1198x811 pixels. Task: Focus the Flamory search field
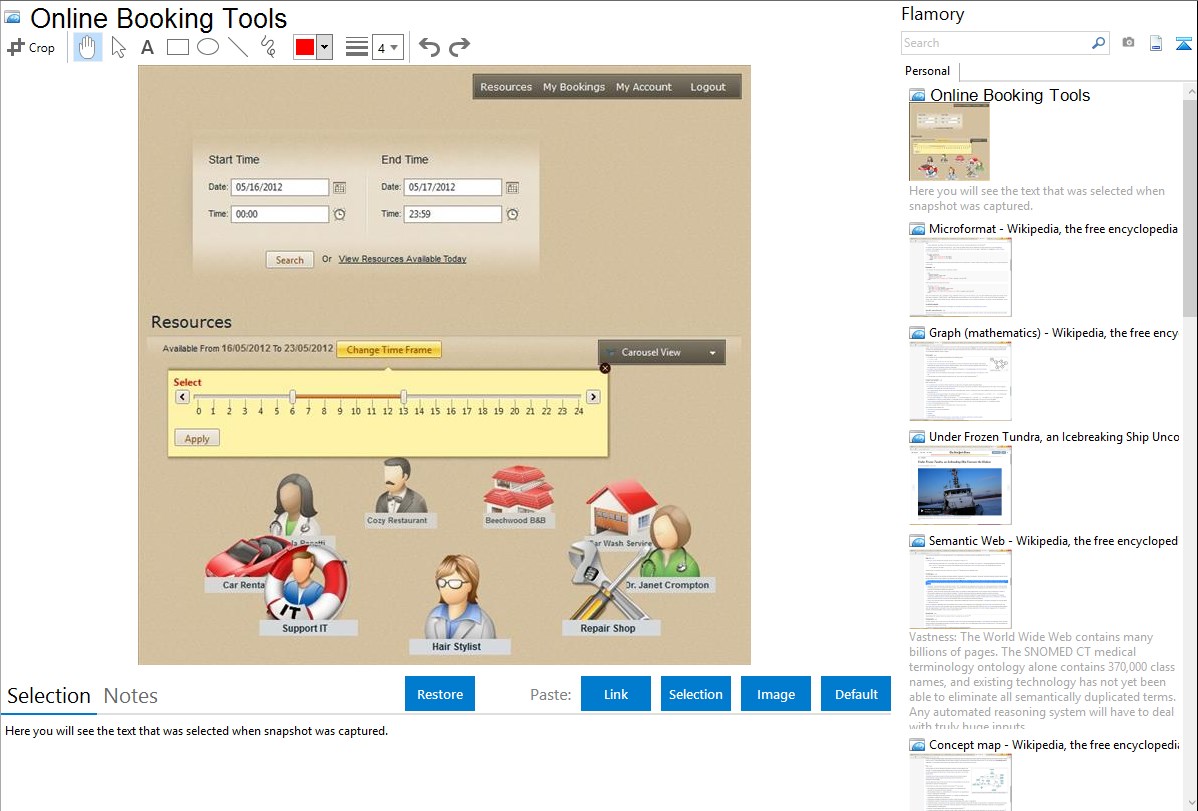coord(995,43)
